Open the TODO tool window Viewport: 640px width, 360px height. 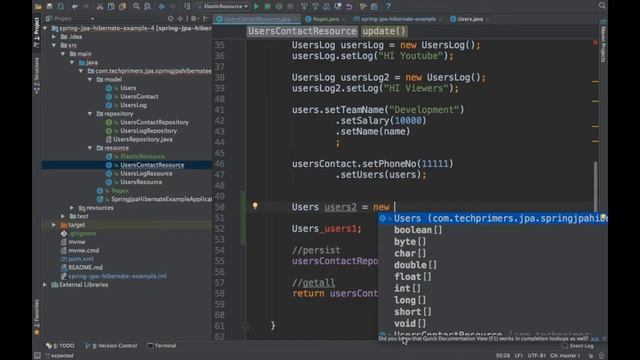60,346
